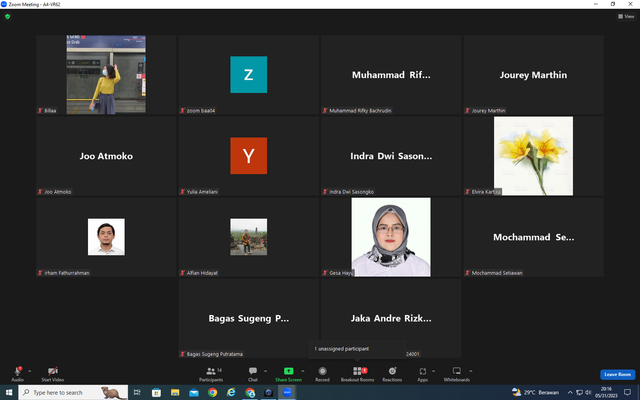
Task: Click muted mic icon beside Joo Atmoko label
Action: tap(40, 191)
